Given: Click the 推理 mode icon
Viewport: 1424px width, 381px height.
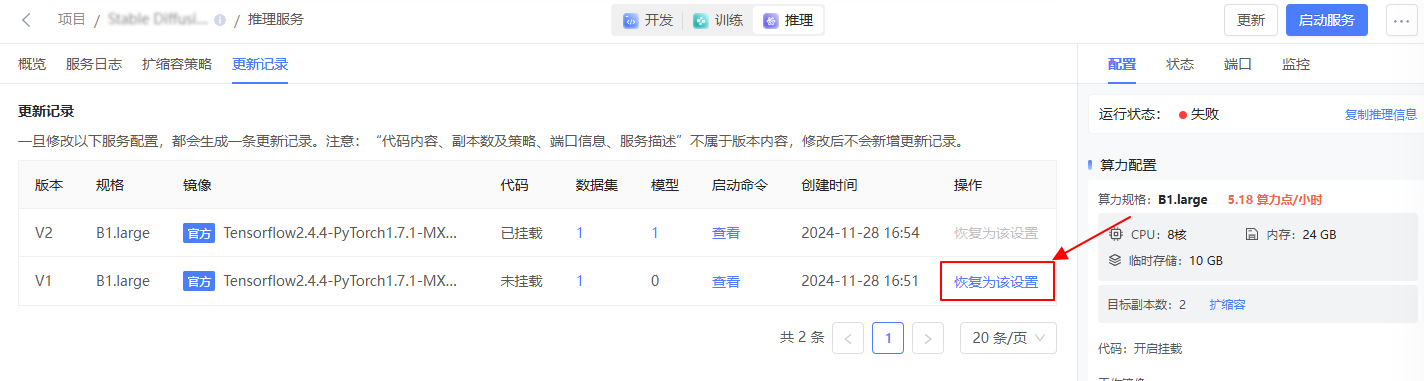Looking at the screenshot, I should (770, 20).
